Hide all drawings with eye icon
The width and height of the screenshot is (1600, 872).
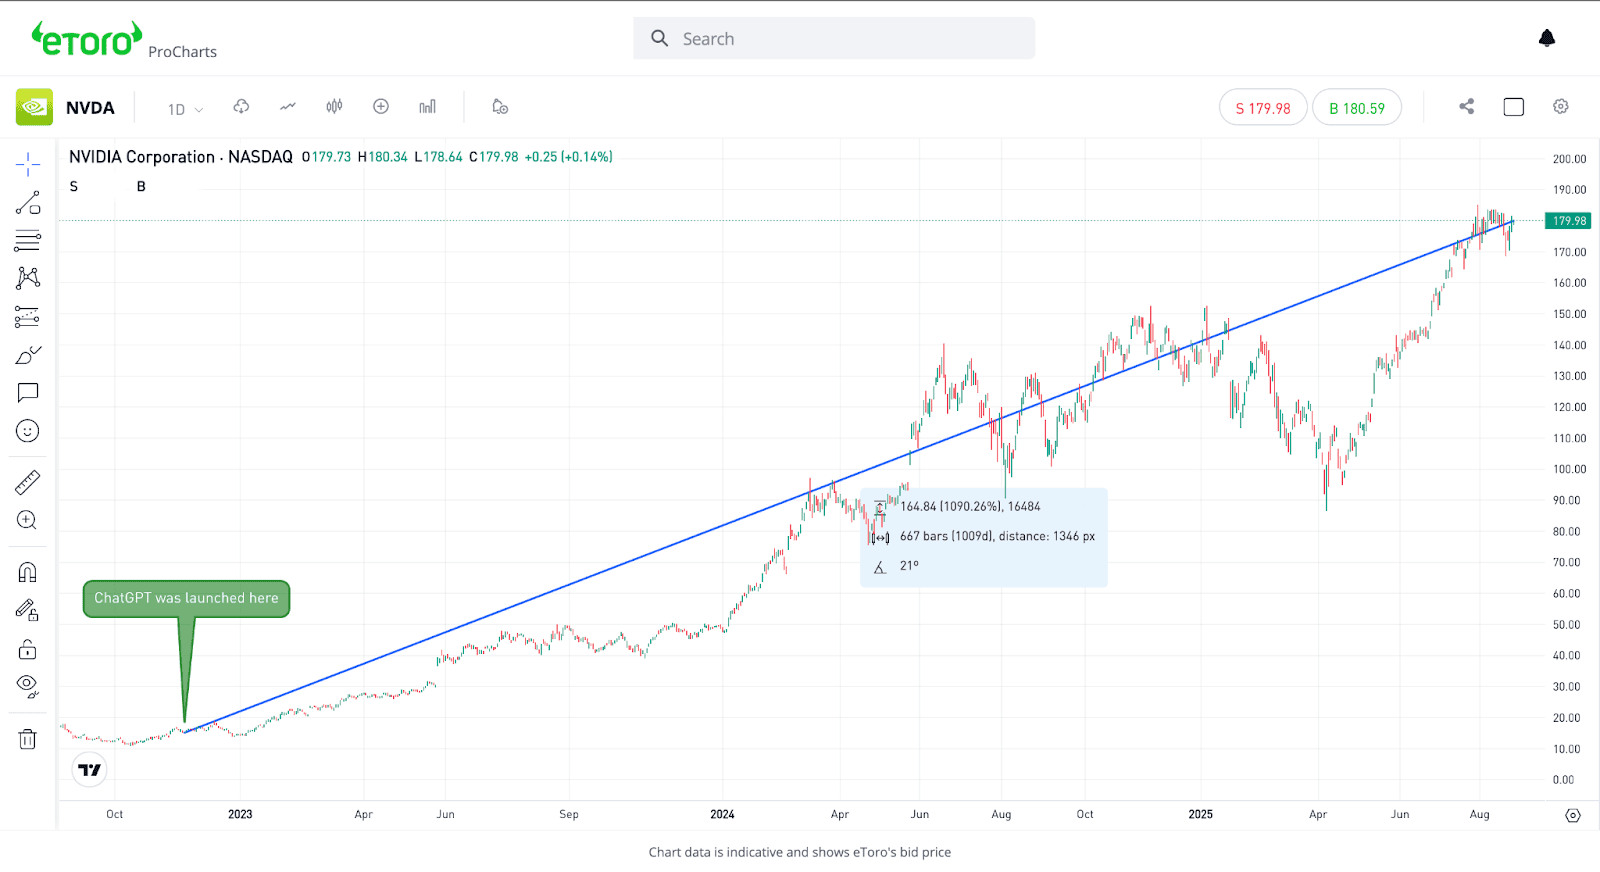28,686
